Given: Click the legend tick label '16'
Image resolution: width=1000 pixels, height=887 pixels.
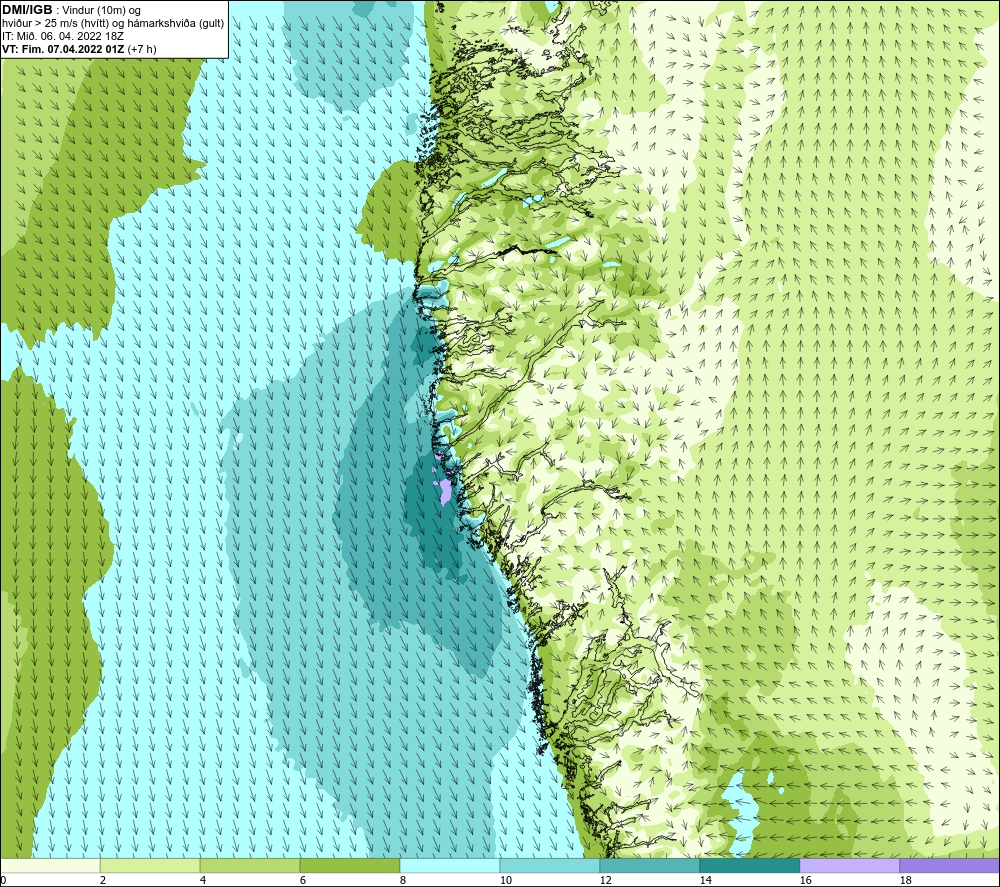Looking at the screenshot, I should pyautogui.click(x=805, y=881).
